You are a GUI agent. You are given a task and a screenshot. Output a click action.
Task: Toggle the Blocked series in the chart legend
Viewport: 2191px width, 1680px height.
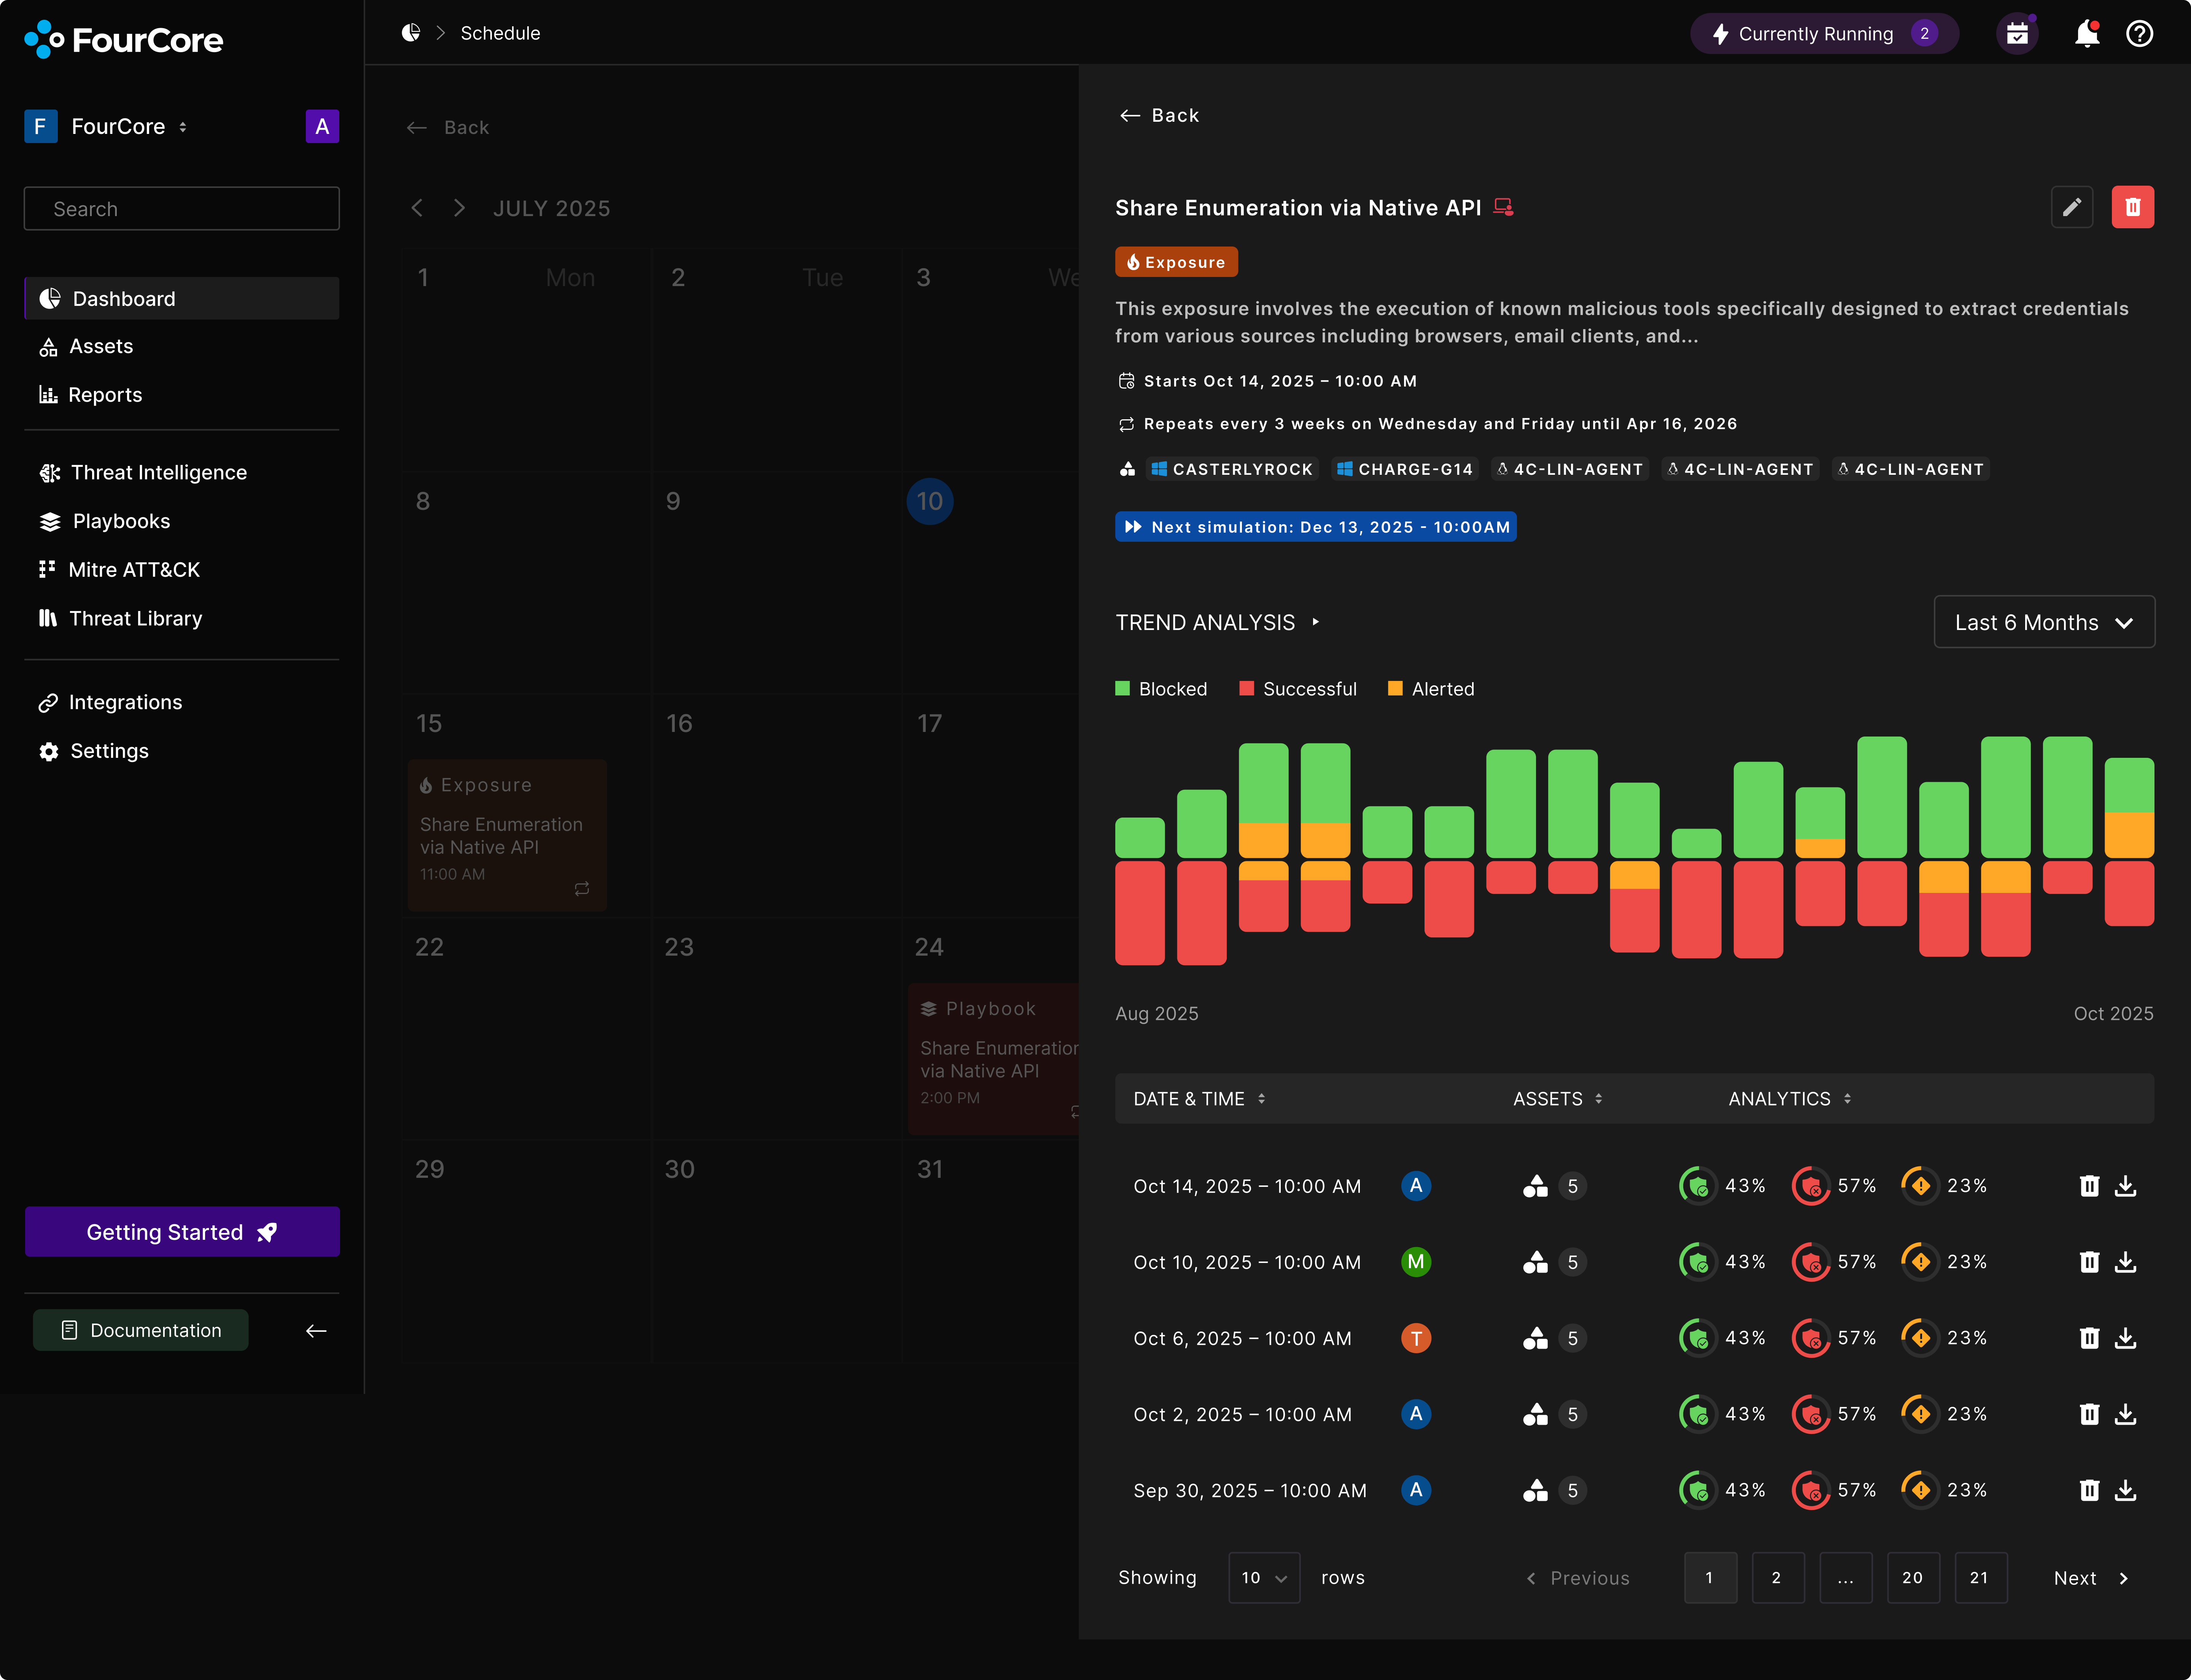pos(1161,689)
